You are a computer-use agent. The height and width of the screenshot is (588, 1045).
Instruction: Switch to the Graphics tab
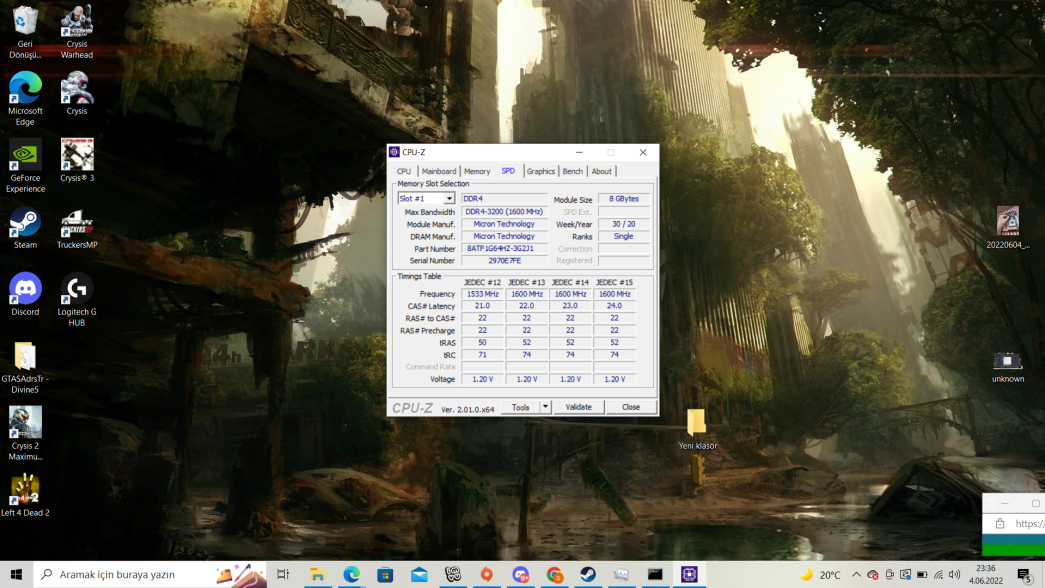540,171
